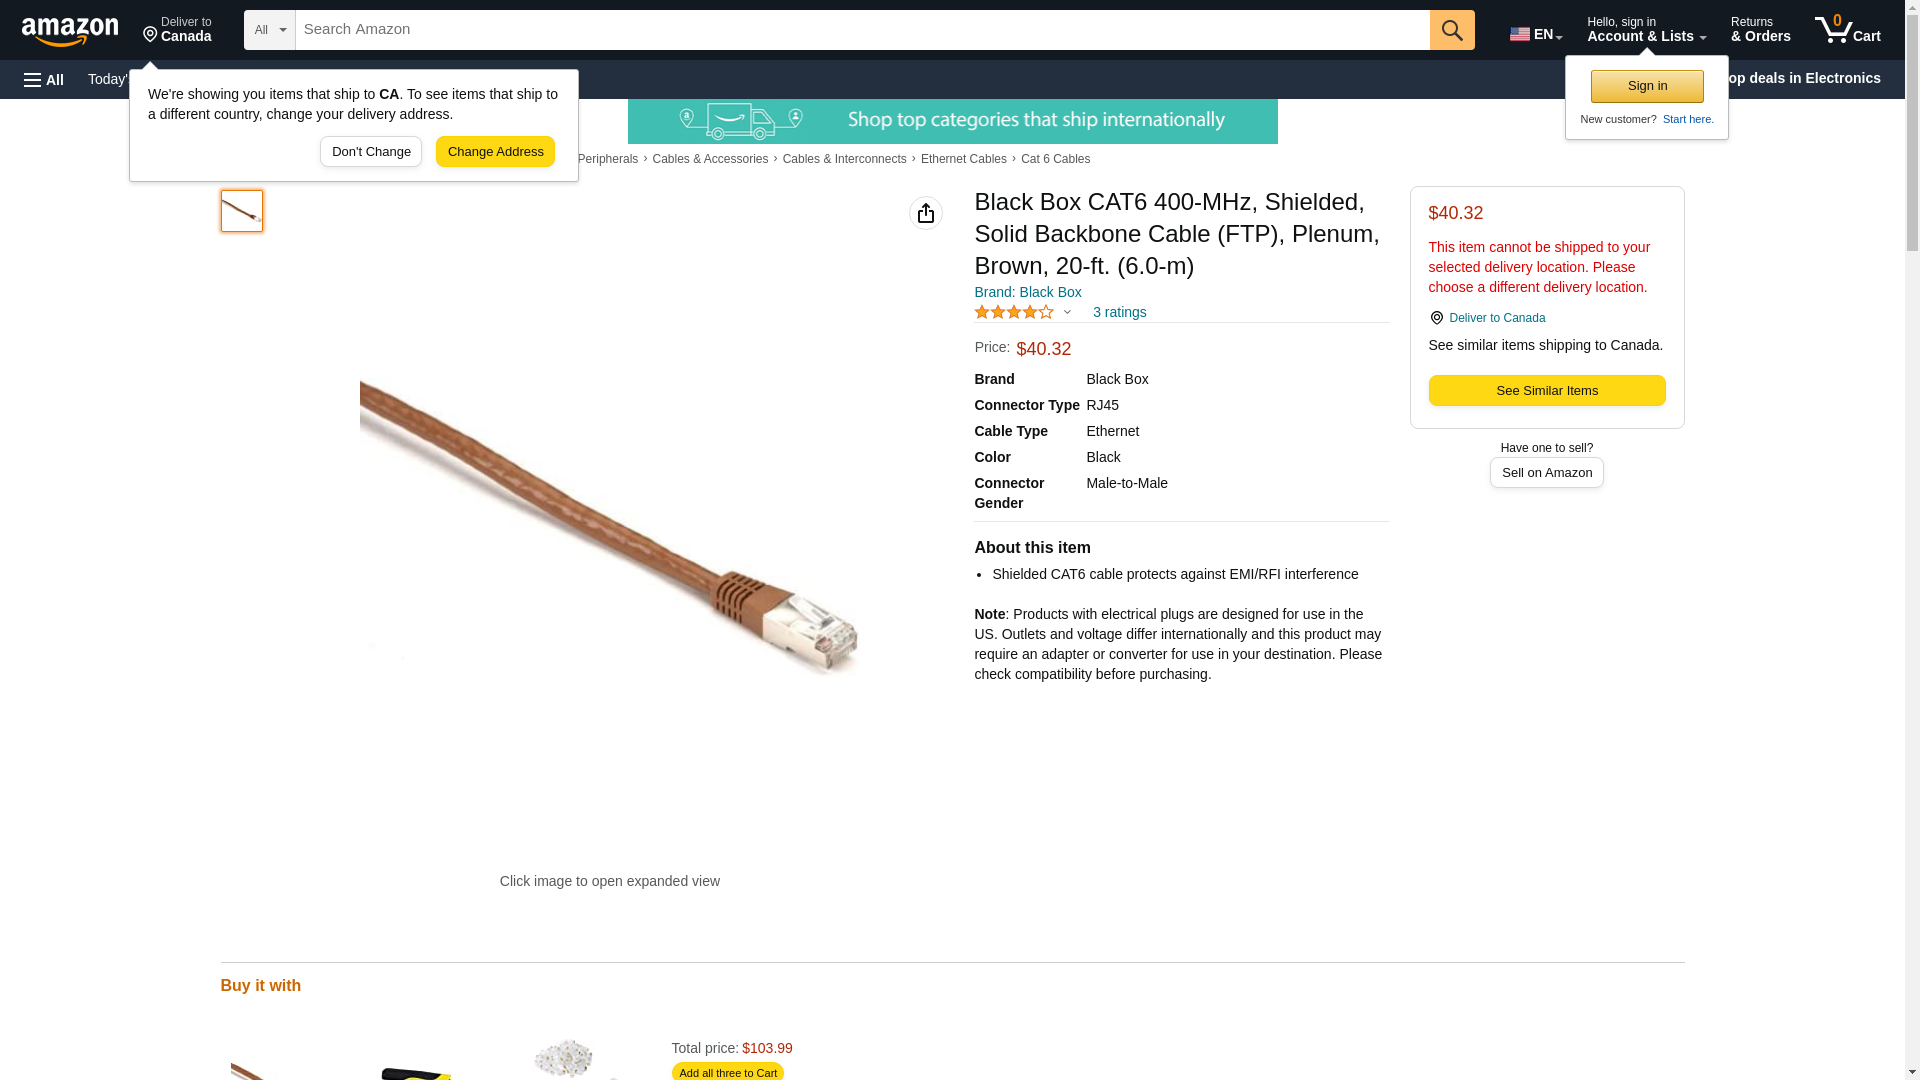
Task: Open the All hamburger menu
Action: click(x=44, y=79)
